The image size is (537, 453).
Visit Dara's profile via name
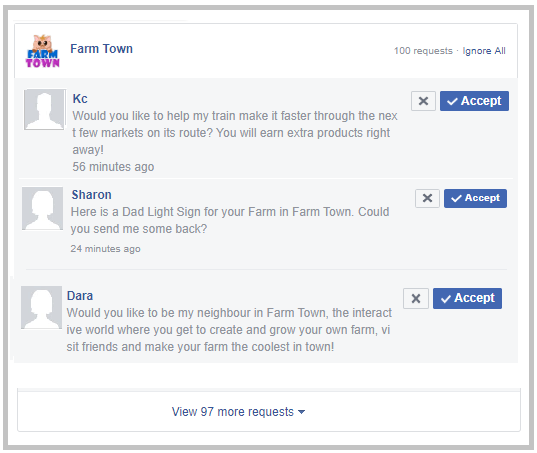coord(80,296)
